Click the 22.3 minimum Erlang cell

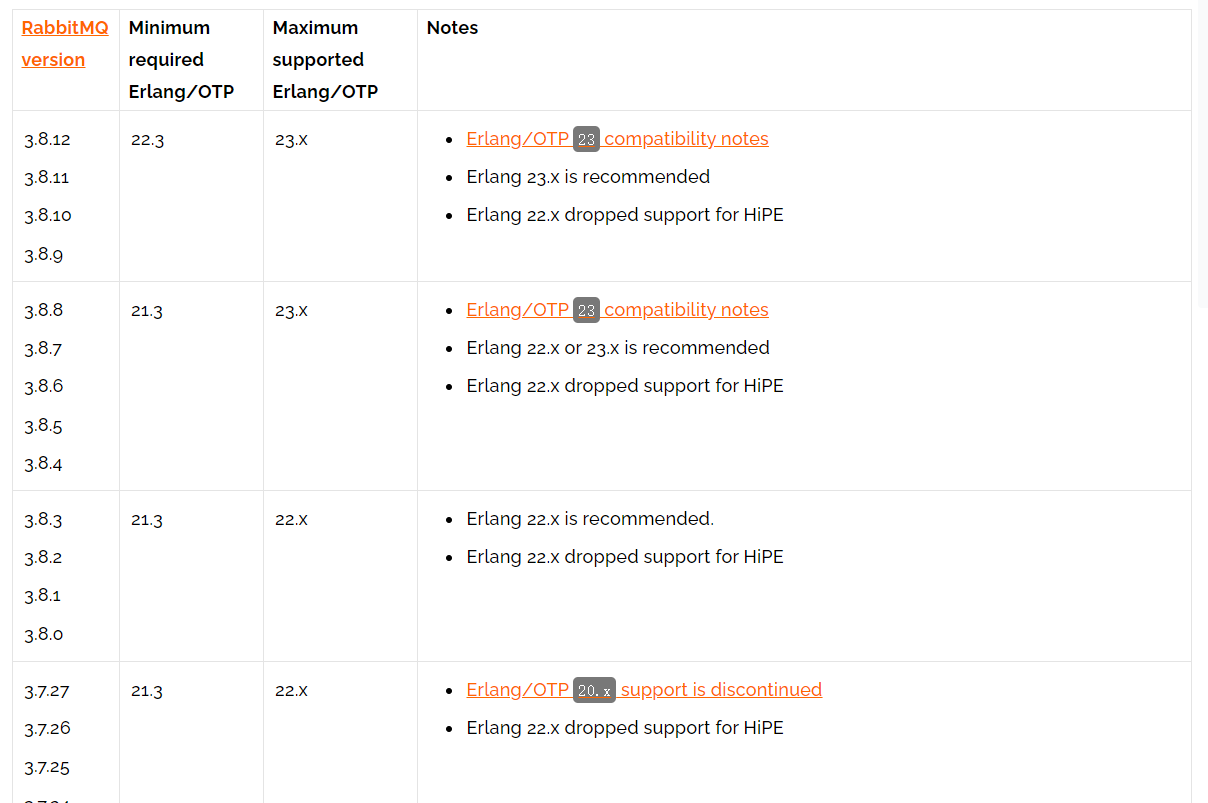point(147,140)
